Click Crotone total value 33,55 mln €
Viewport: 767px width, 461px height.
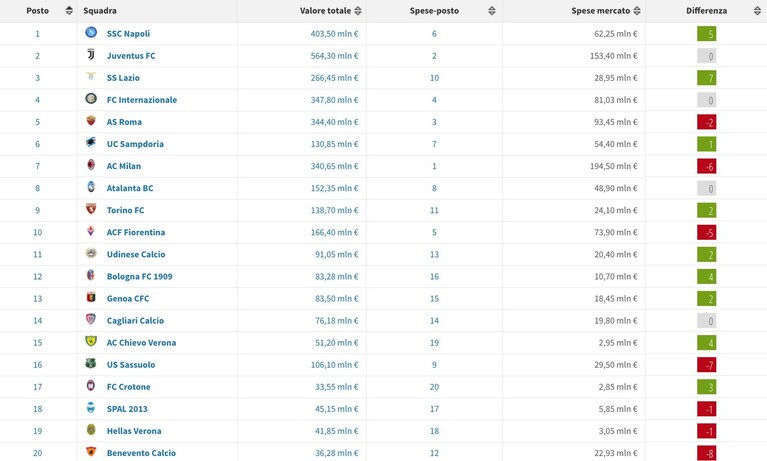click(337, 387)
